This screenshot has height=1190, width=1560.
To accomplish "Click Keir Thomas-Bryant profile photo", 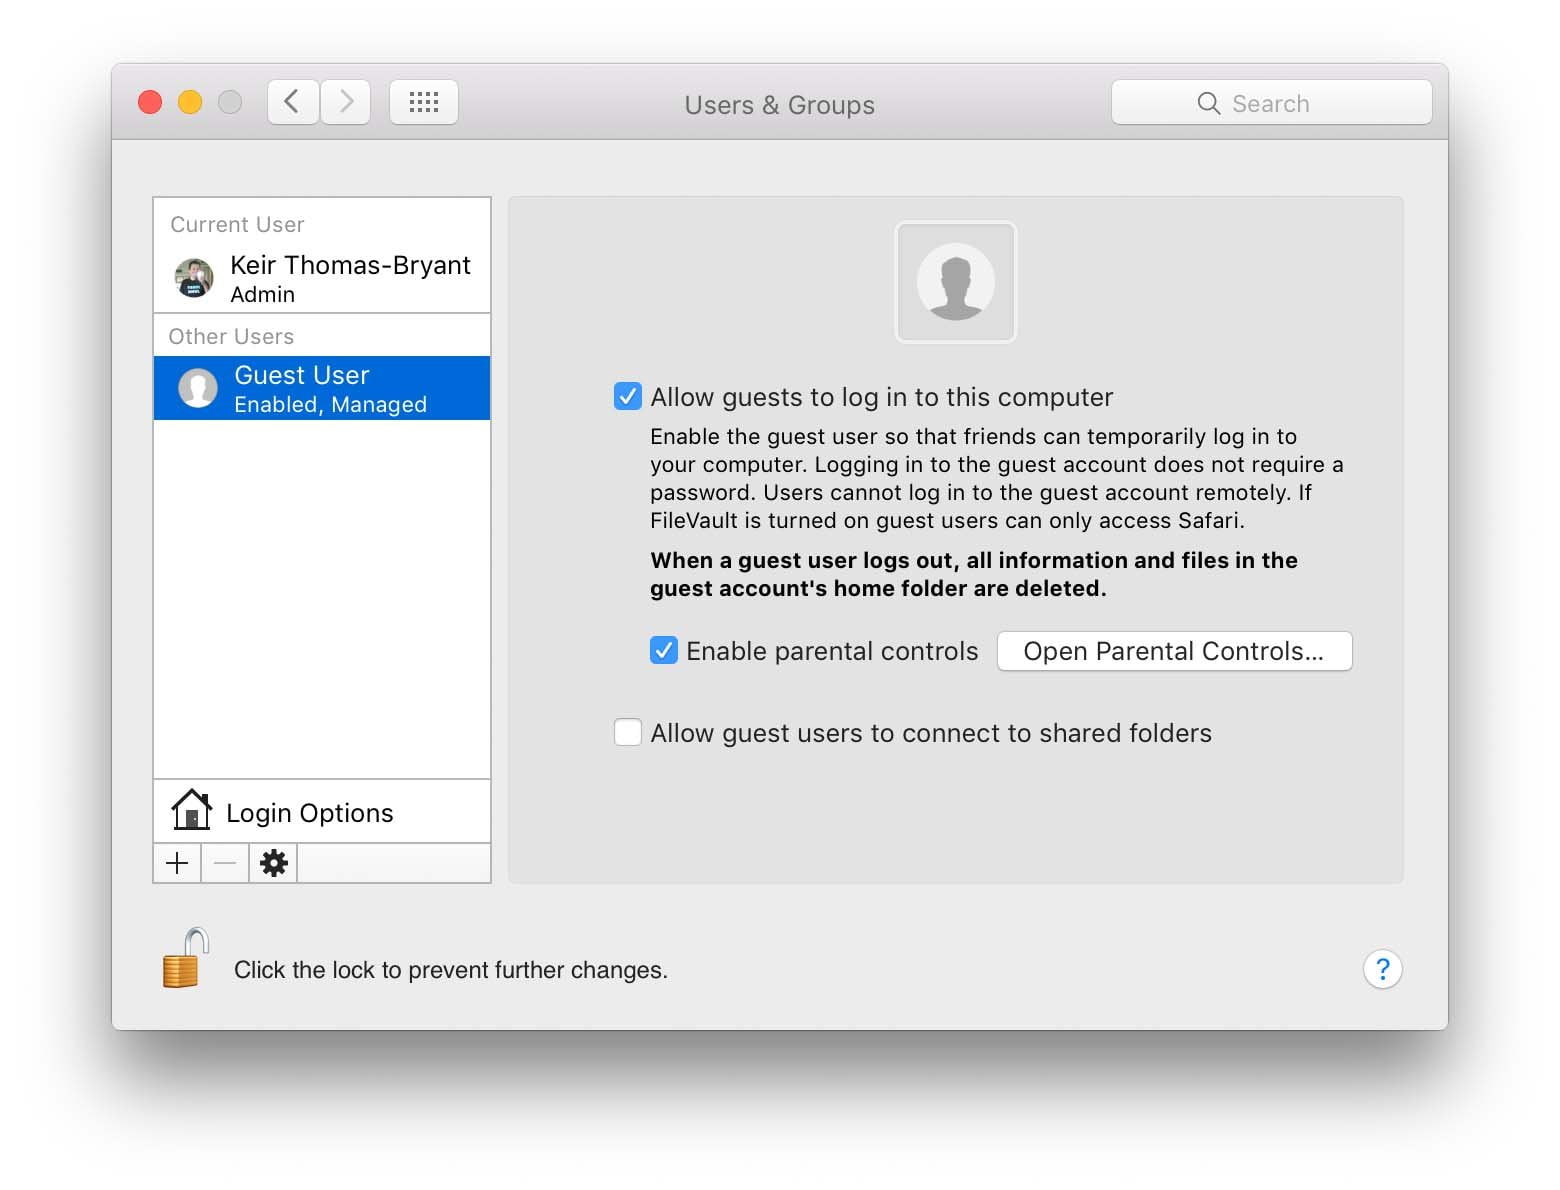I will coord(193,277).
